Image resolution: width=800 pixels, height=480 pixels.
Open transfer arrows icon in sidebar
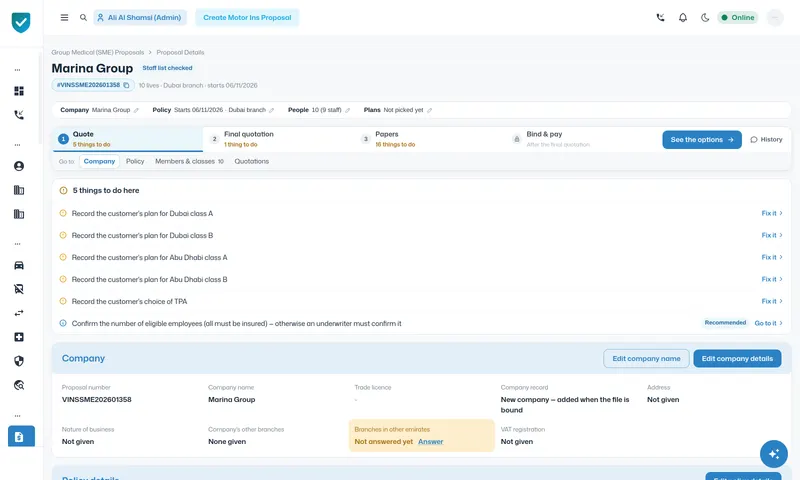click(x=19, y=313)
